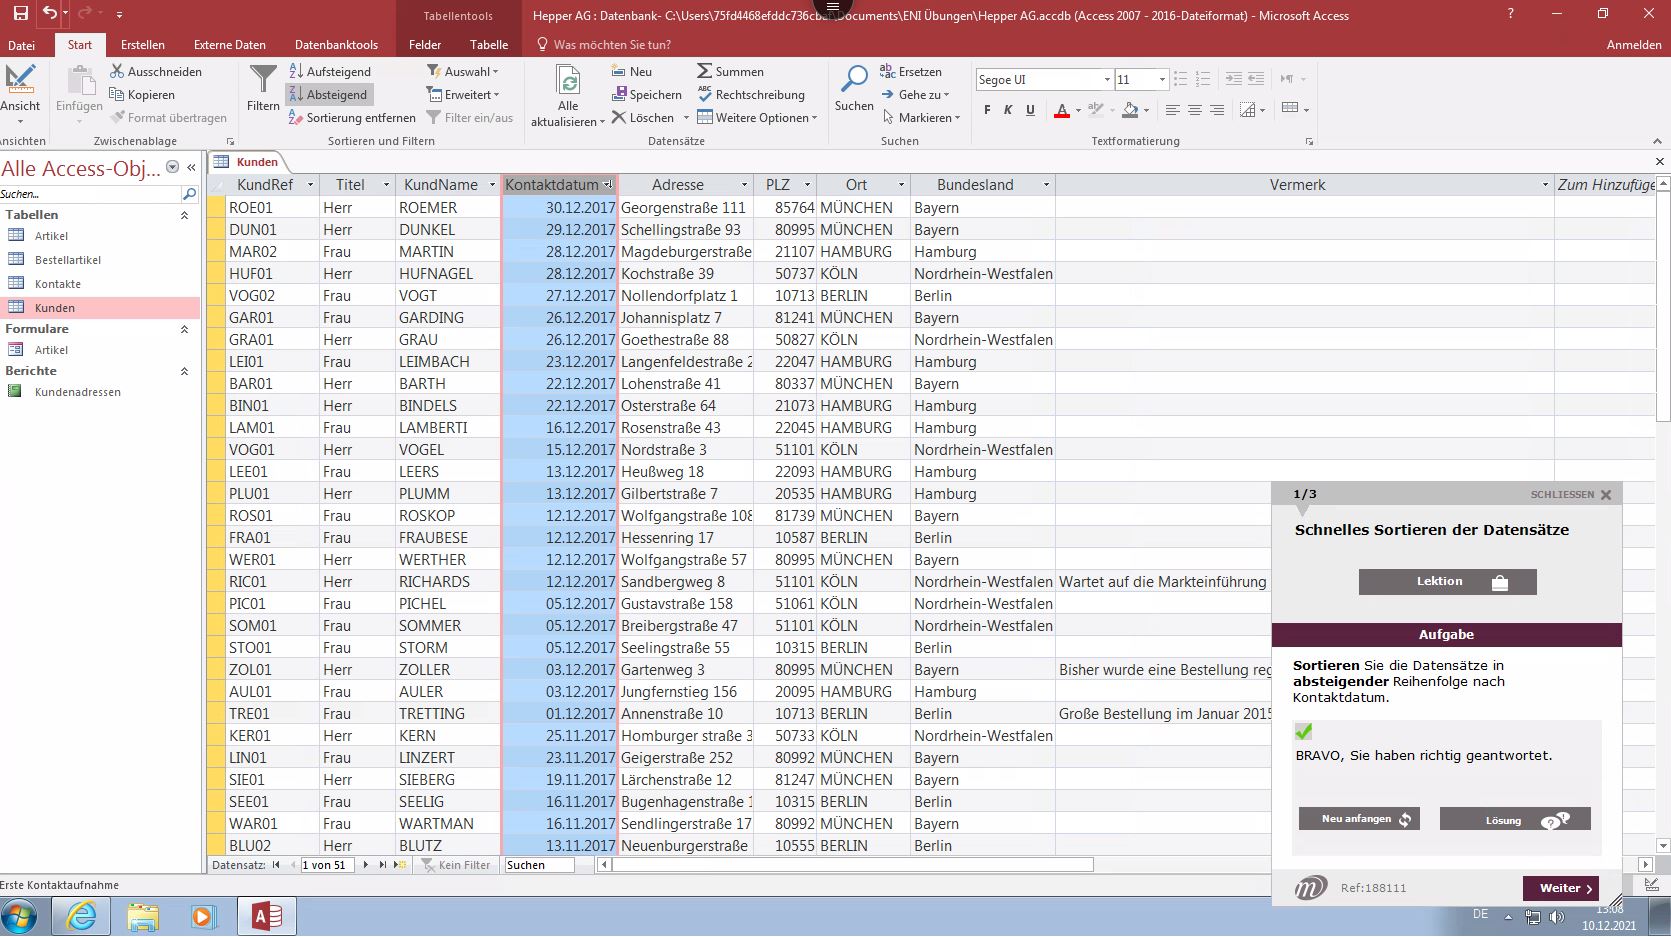Click Kopieren in the clipboard group
Screen dimensions: 1671x937
[142, 95]
